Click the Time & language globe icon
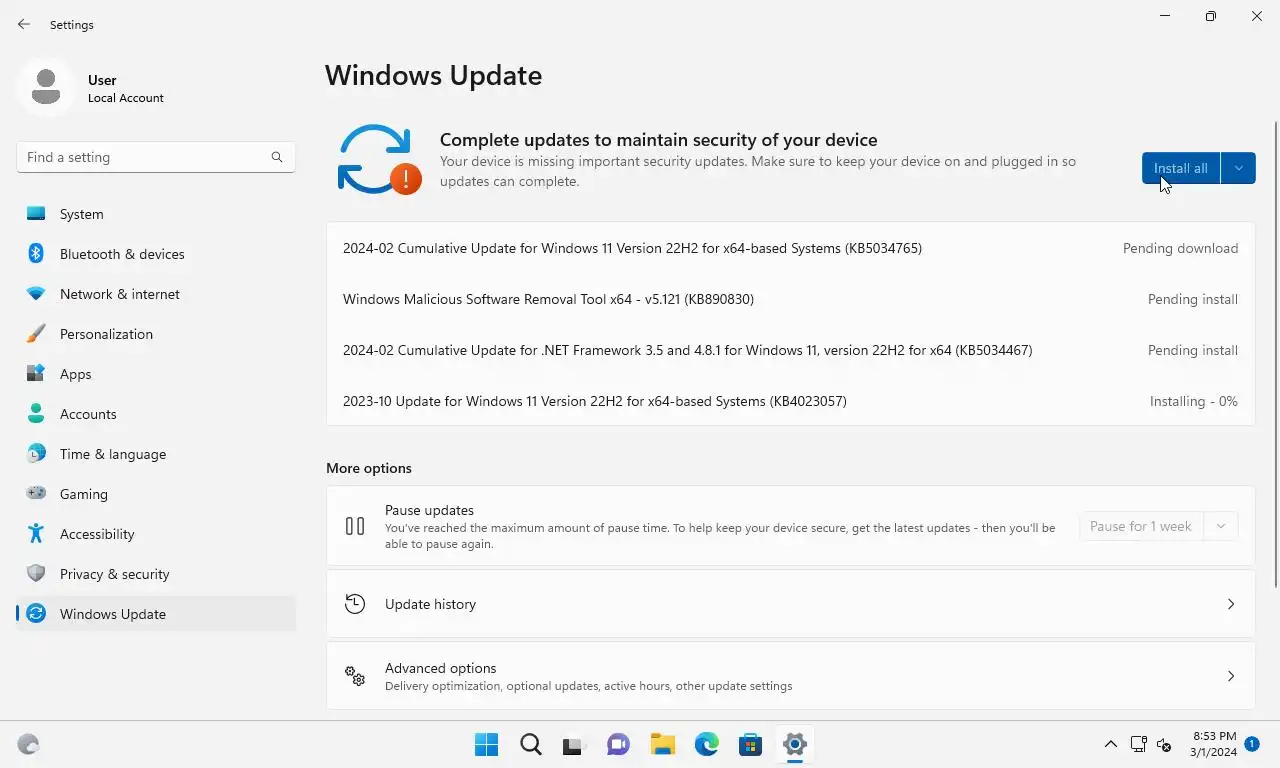 point(36,454)
